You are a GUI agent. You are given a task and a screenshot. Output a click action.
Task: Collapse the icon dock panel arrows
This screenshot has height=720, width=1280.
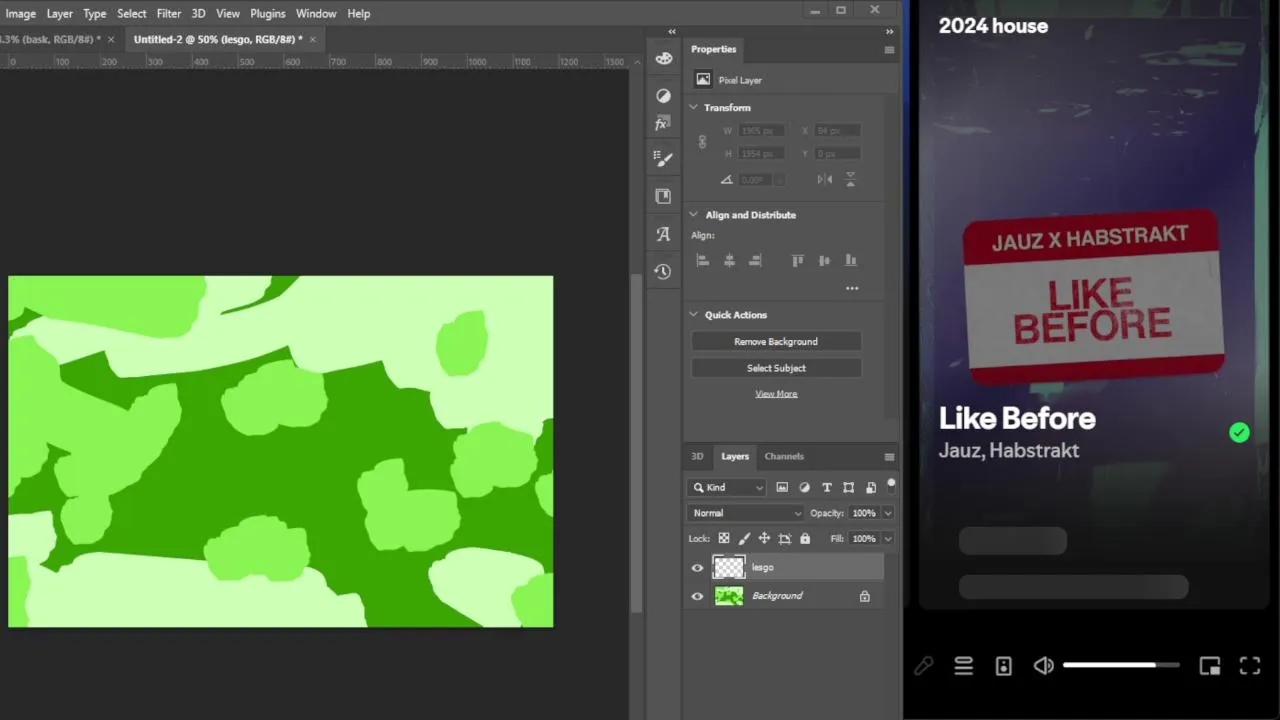click(672, 32)
